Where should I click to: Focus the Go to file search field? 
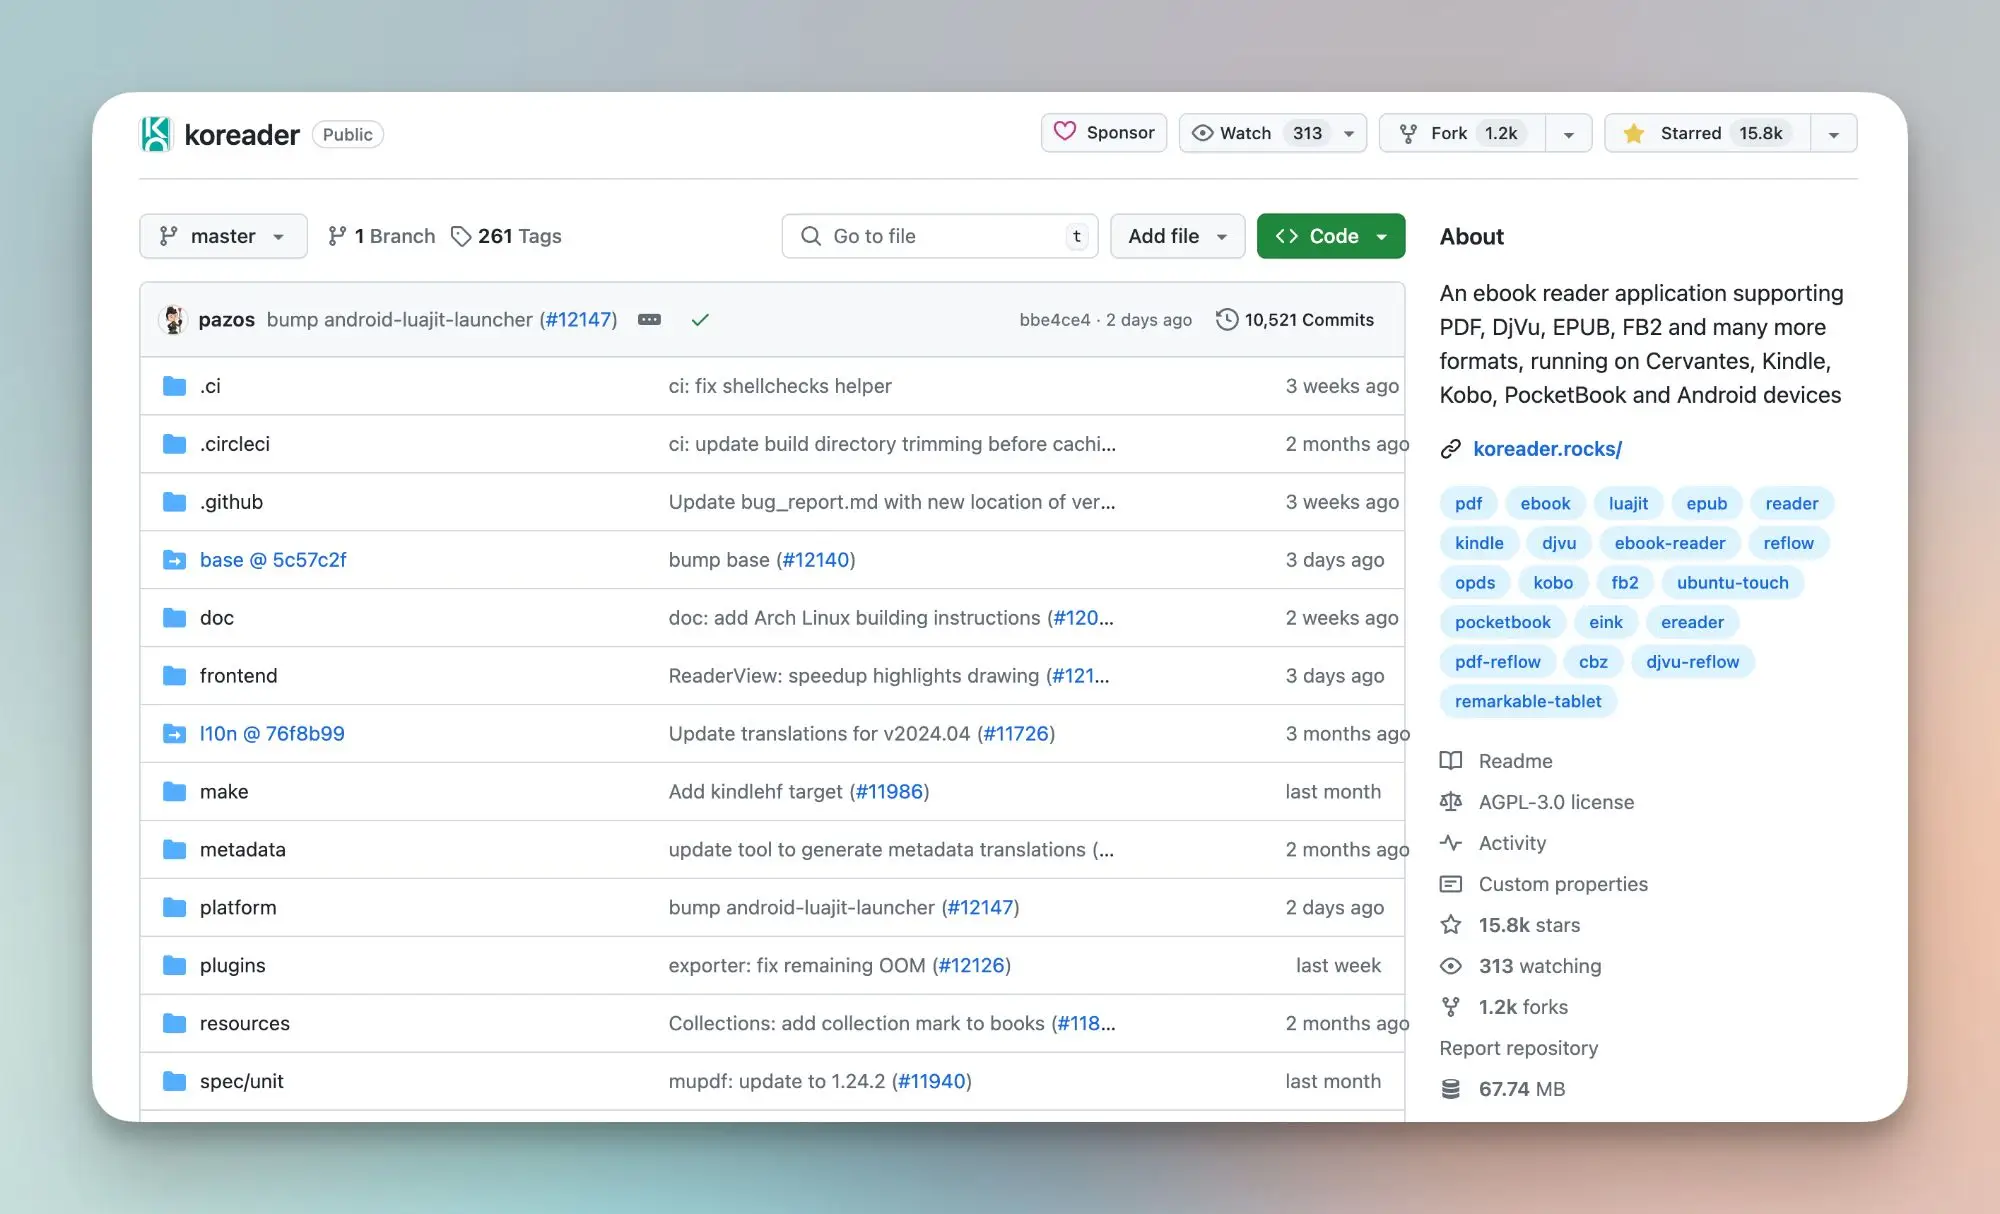tap(940, 236)
